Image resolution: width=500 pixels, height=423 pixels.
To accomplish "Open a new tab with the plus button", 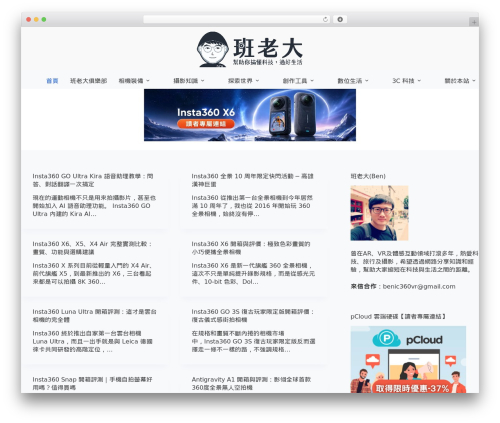I will pos(474,22).
